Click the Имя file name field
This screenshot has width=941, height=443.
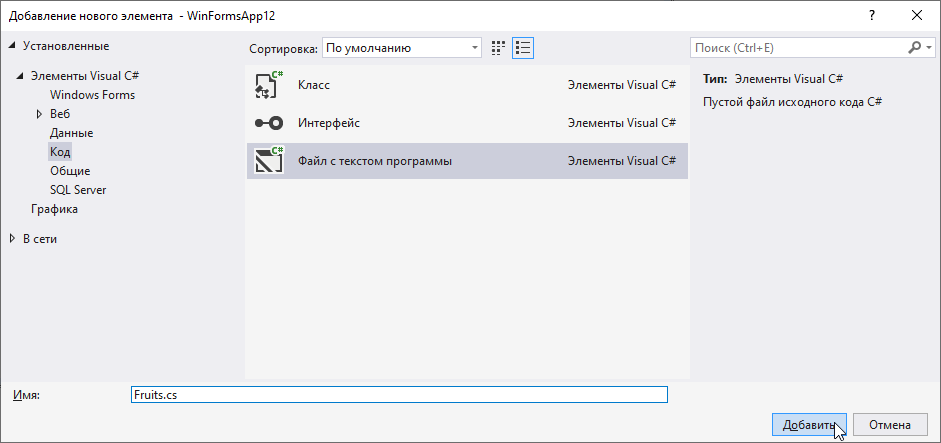398,395
